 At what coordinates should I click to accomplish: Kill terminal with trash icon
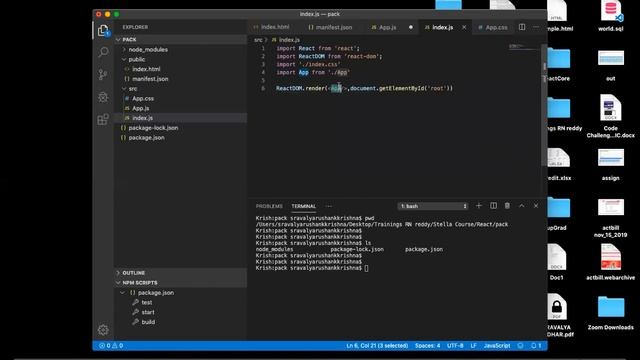coord(507,206)
